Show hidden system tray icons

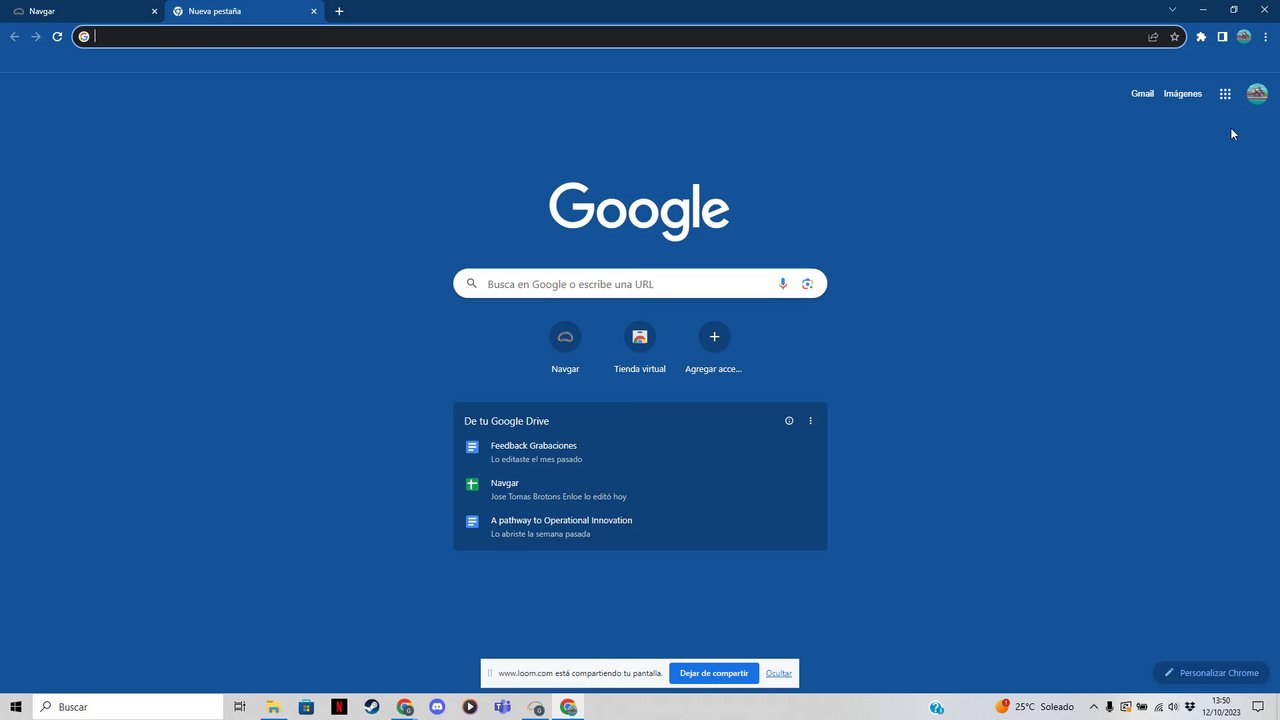point(1093,707)
